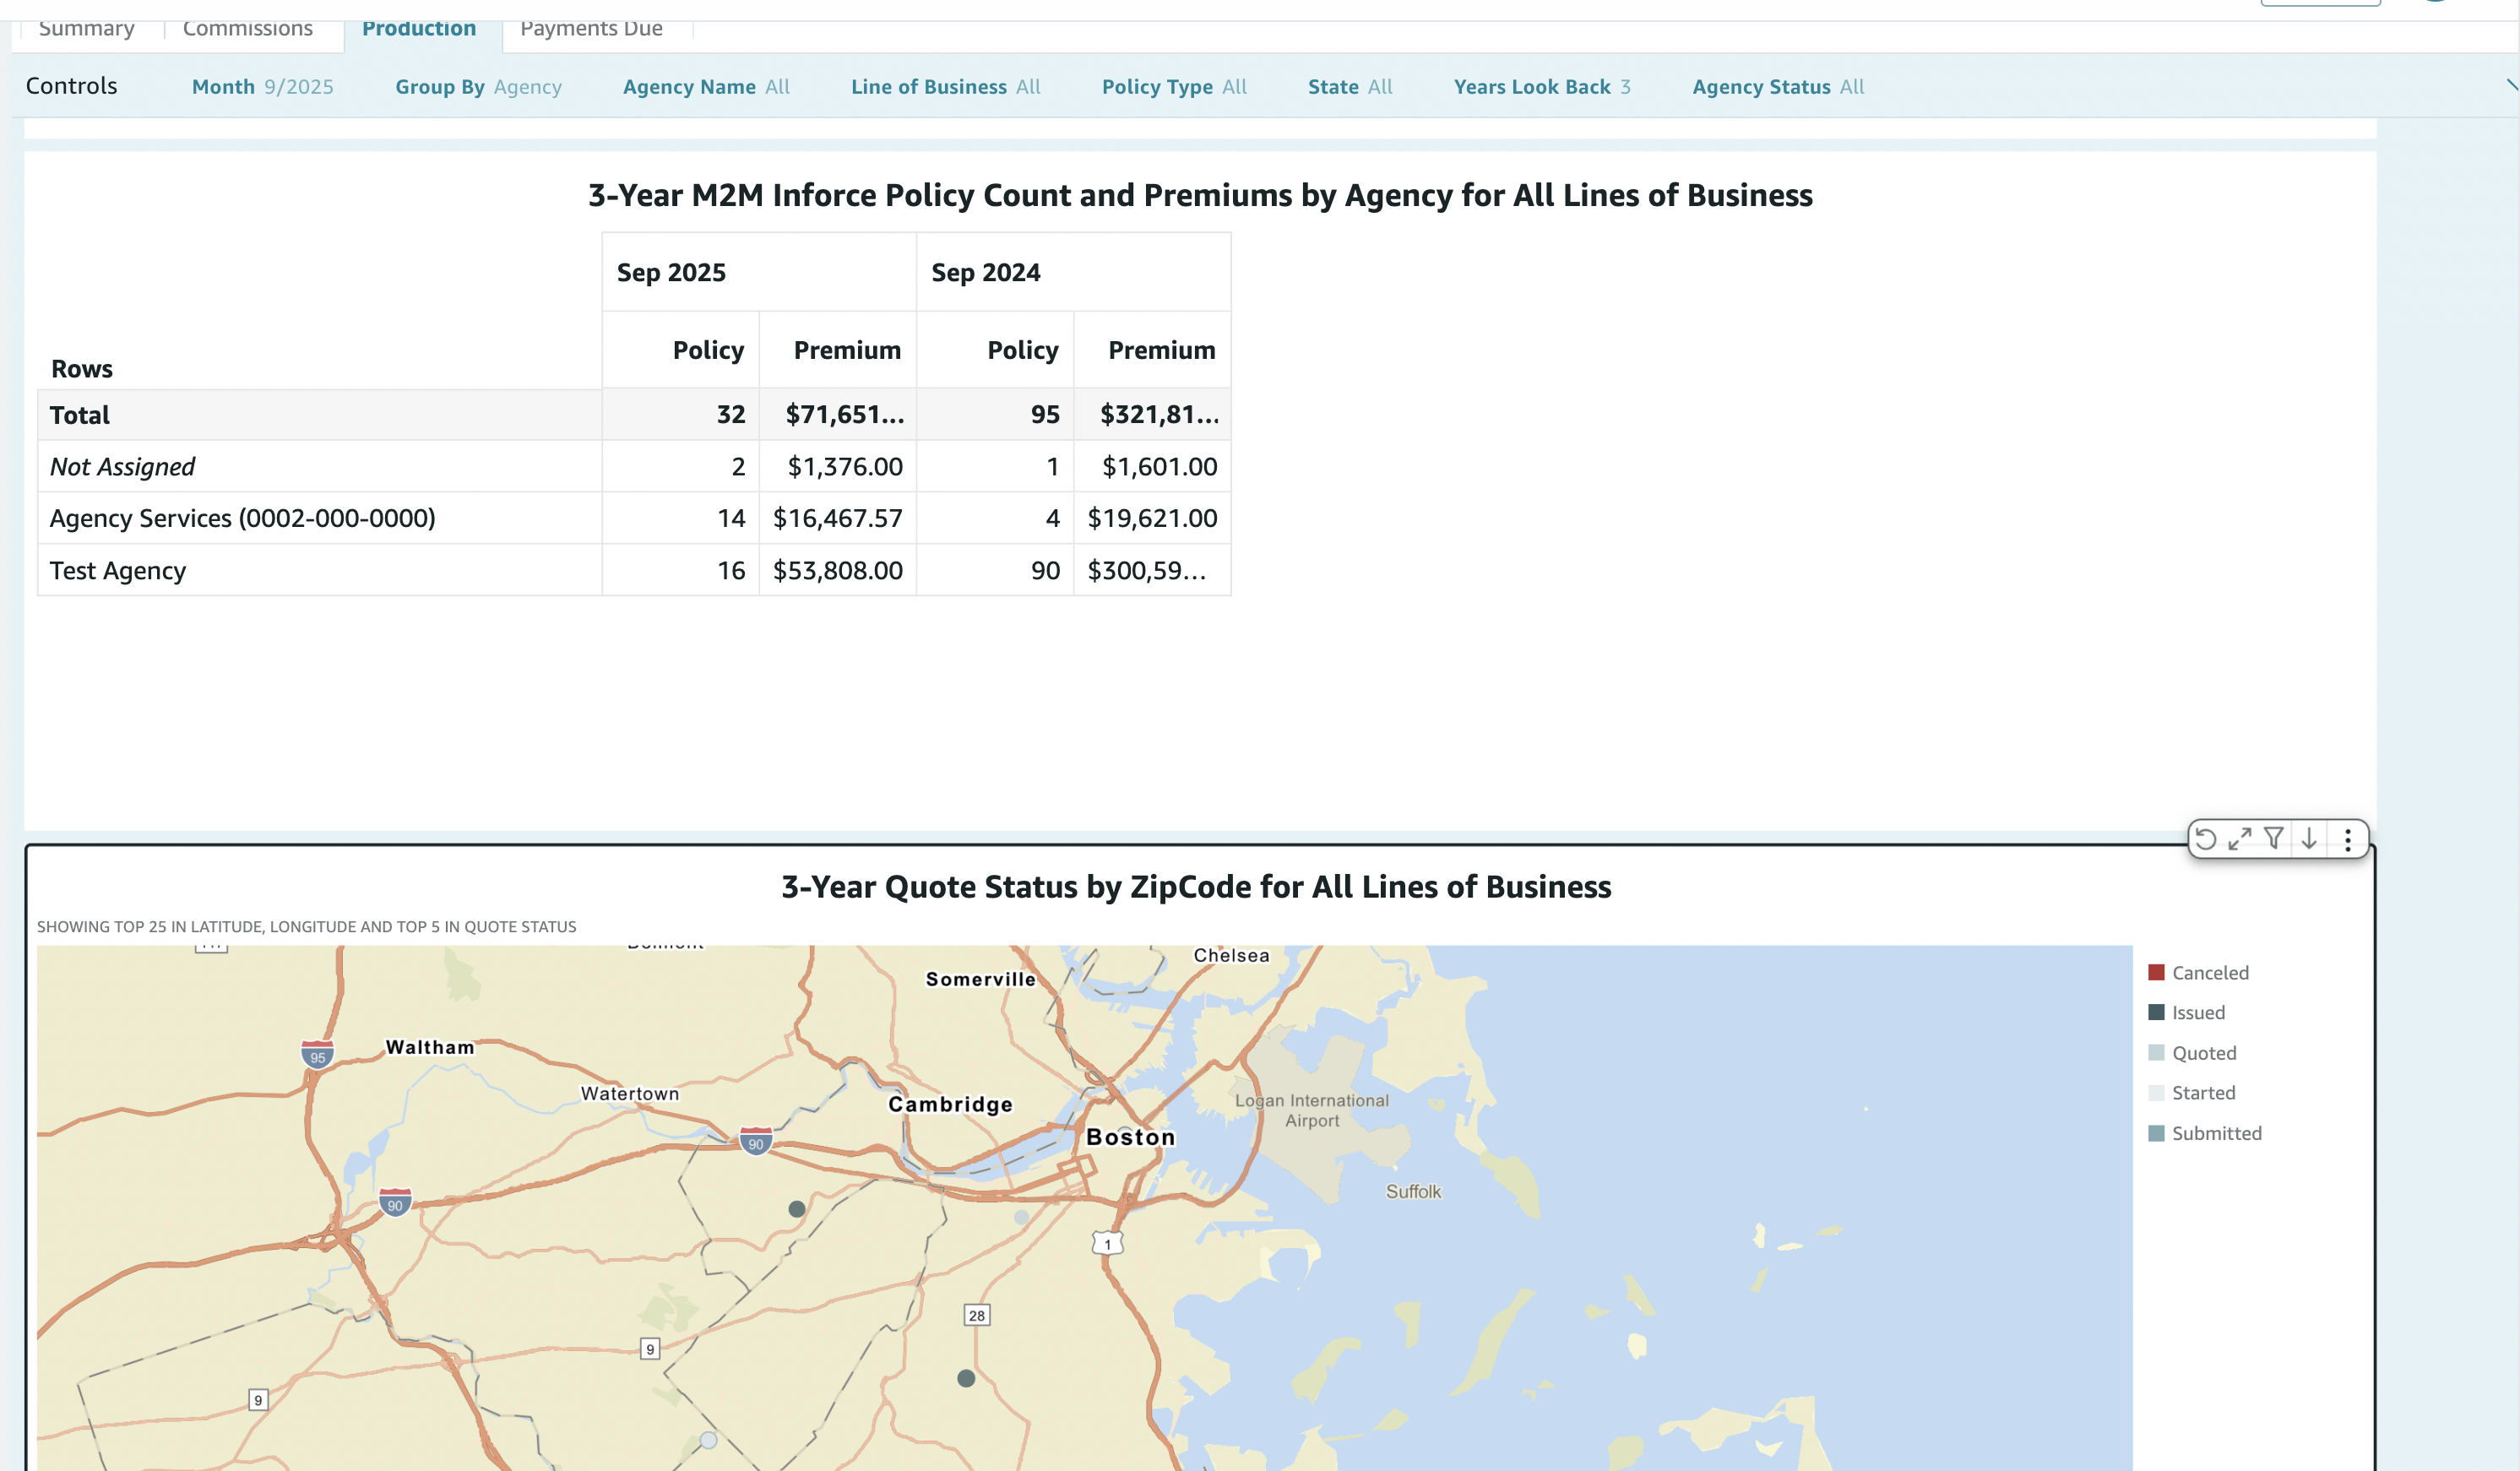Screen dimensions: 2520x1471
Task: Expand the Agency Name filter control
Action: [706, 87]
